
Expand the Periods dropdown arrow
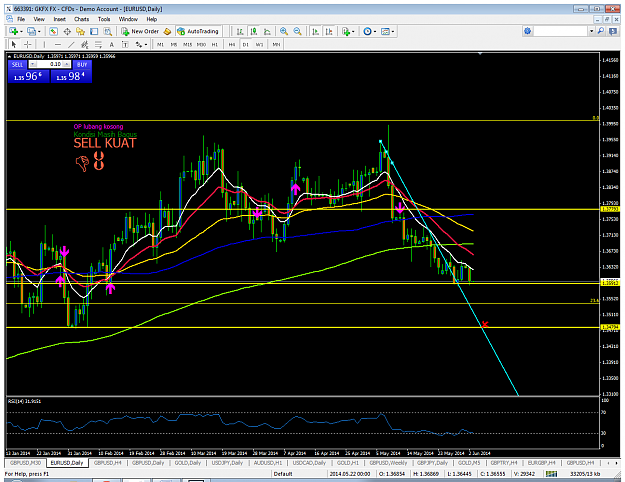click(375, 31)
